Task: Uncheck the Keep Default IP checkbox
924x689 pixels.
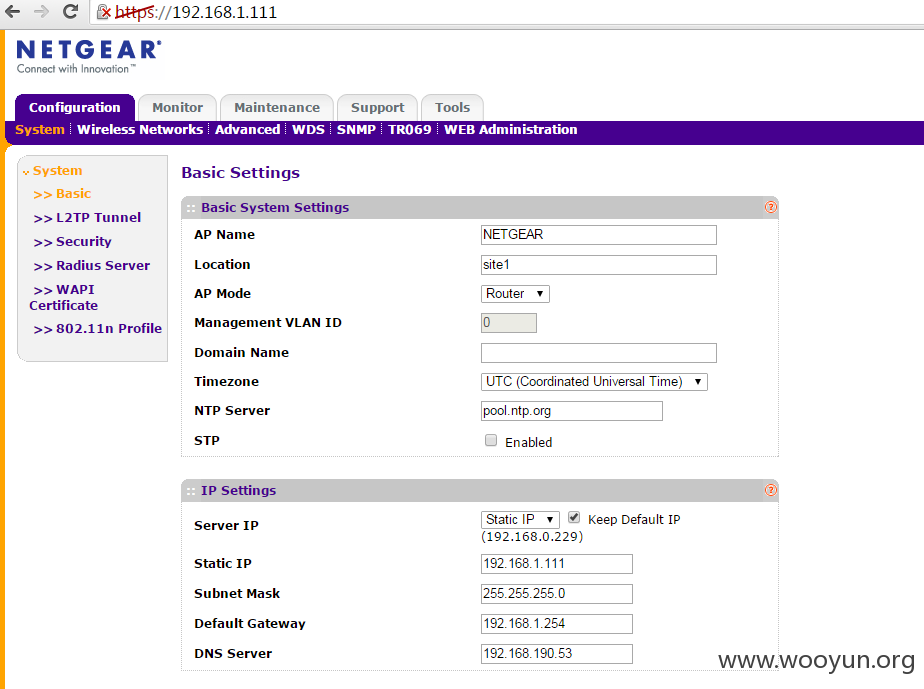Action: click(574, 517)
